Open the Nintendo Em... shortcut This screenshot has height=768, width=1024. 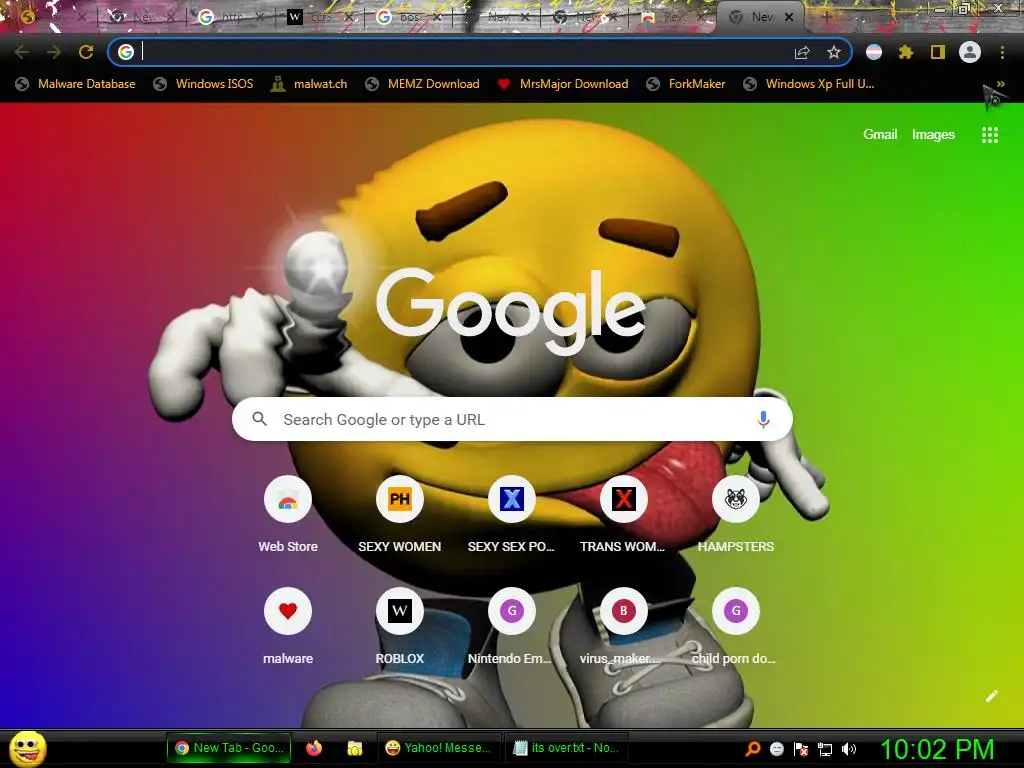[512, 627]
